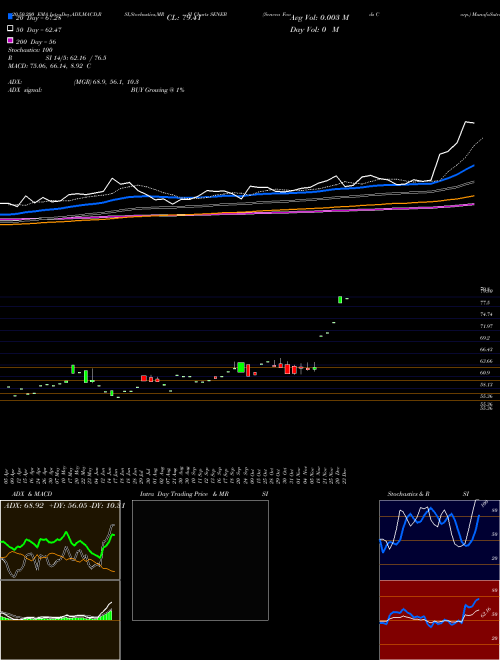This screenshot has width=500, height=660.
Task: Select the 74.74 price axis label
Action: [x=486, y=314]
